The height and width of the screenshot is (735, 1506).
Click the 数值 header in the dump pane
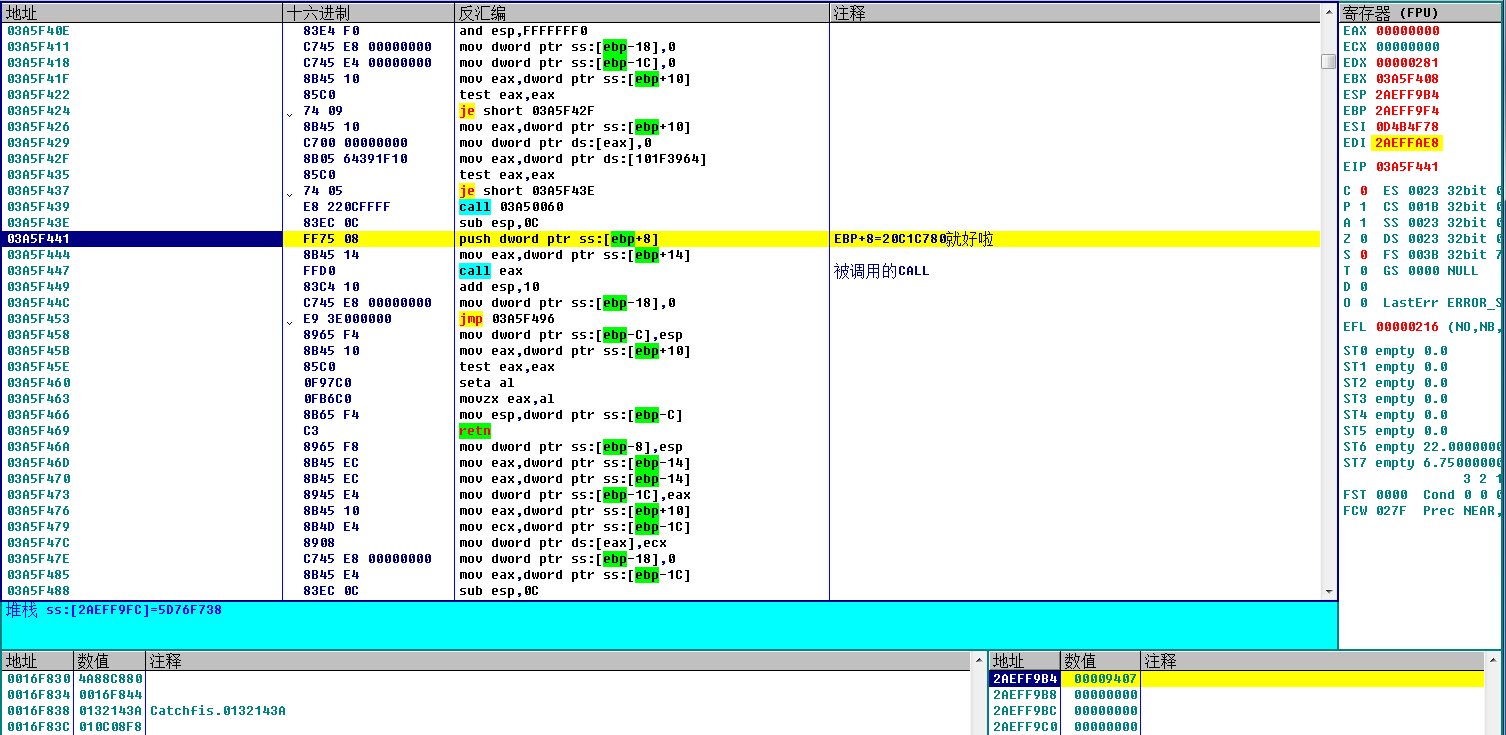[110, 661]
